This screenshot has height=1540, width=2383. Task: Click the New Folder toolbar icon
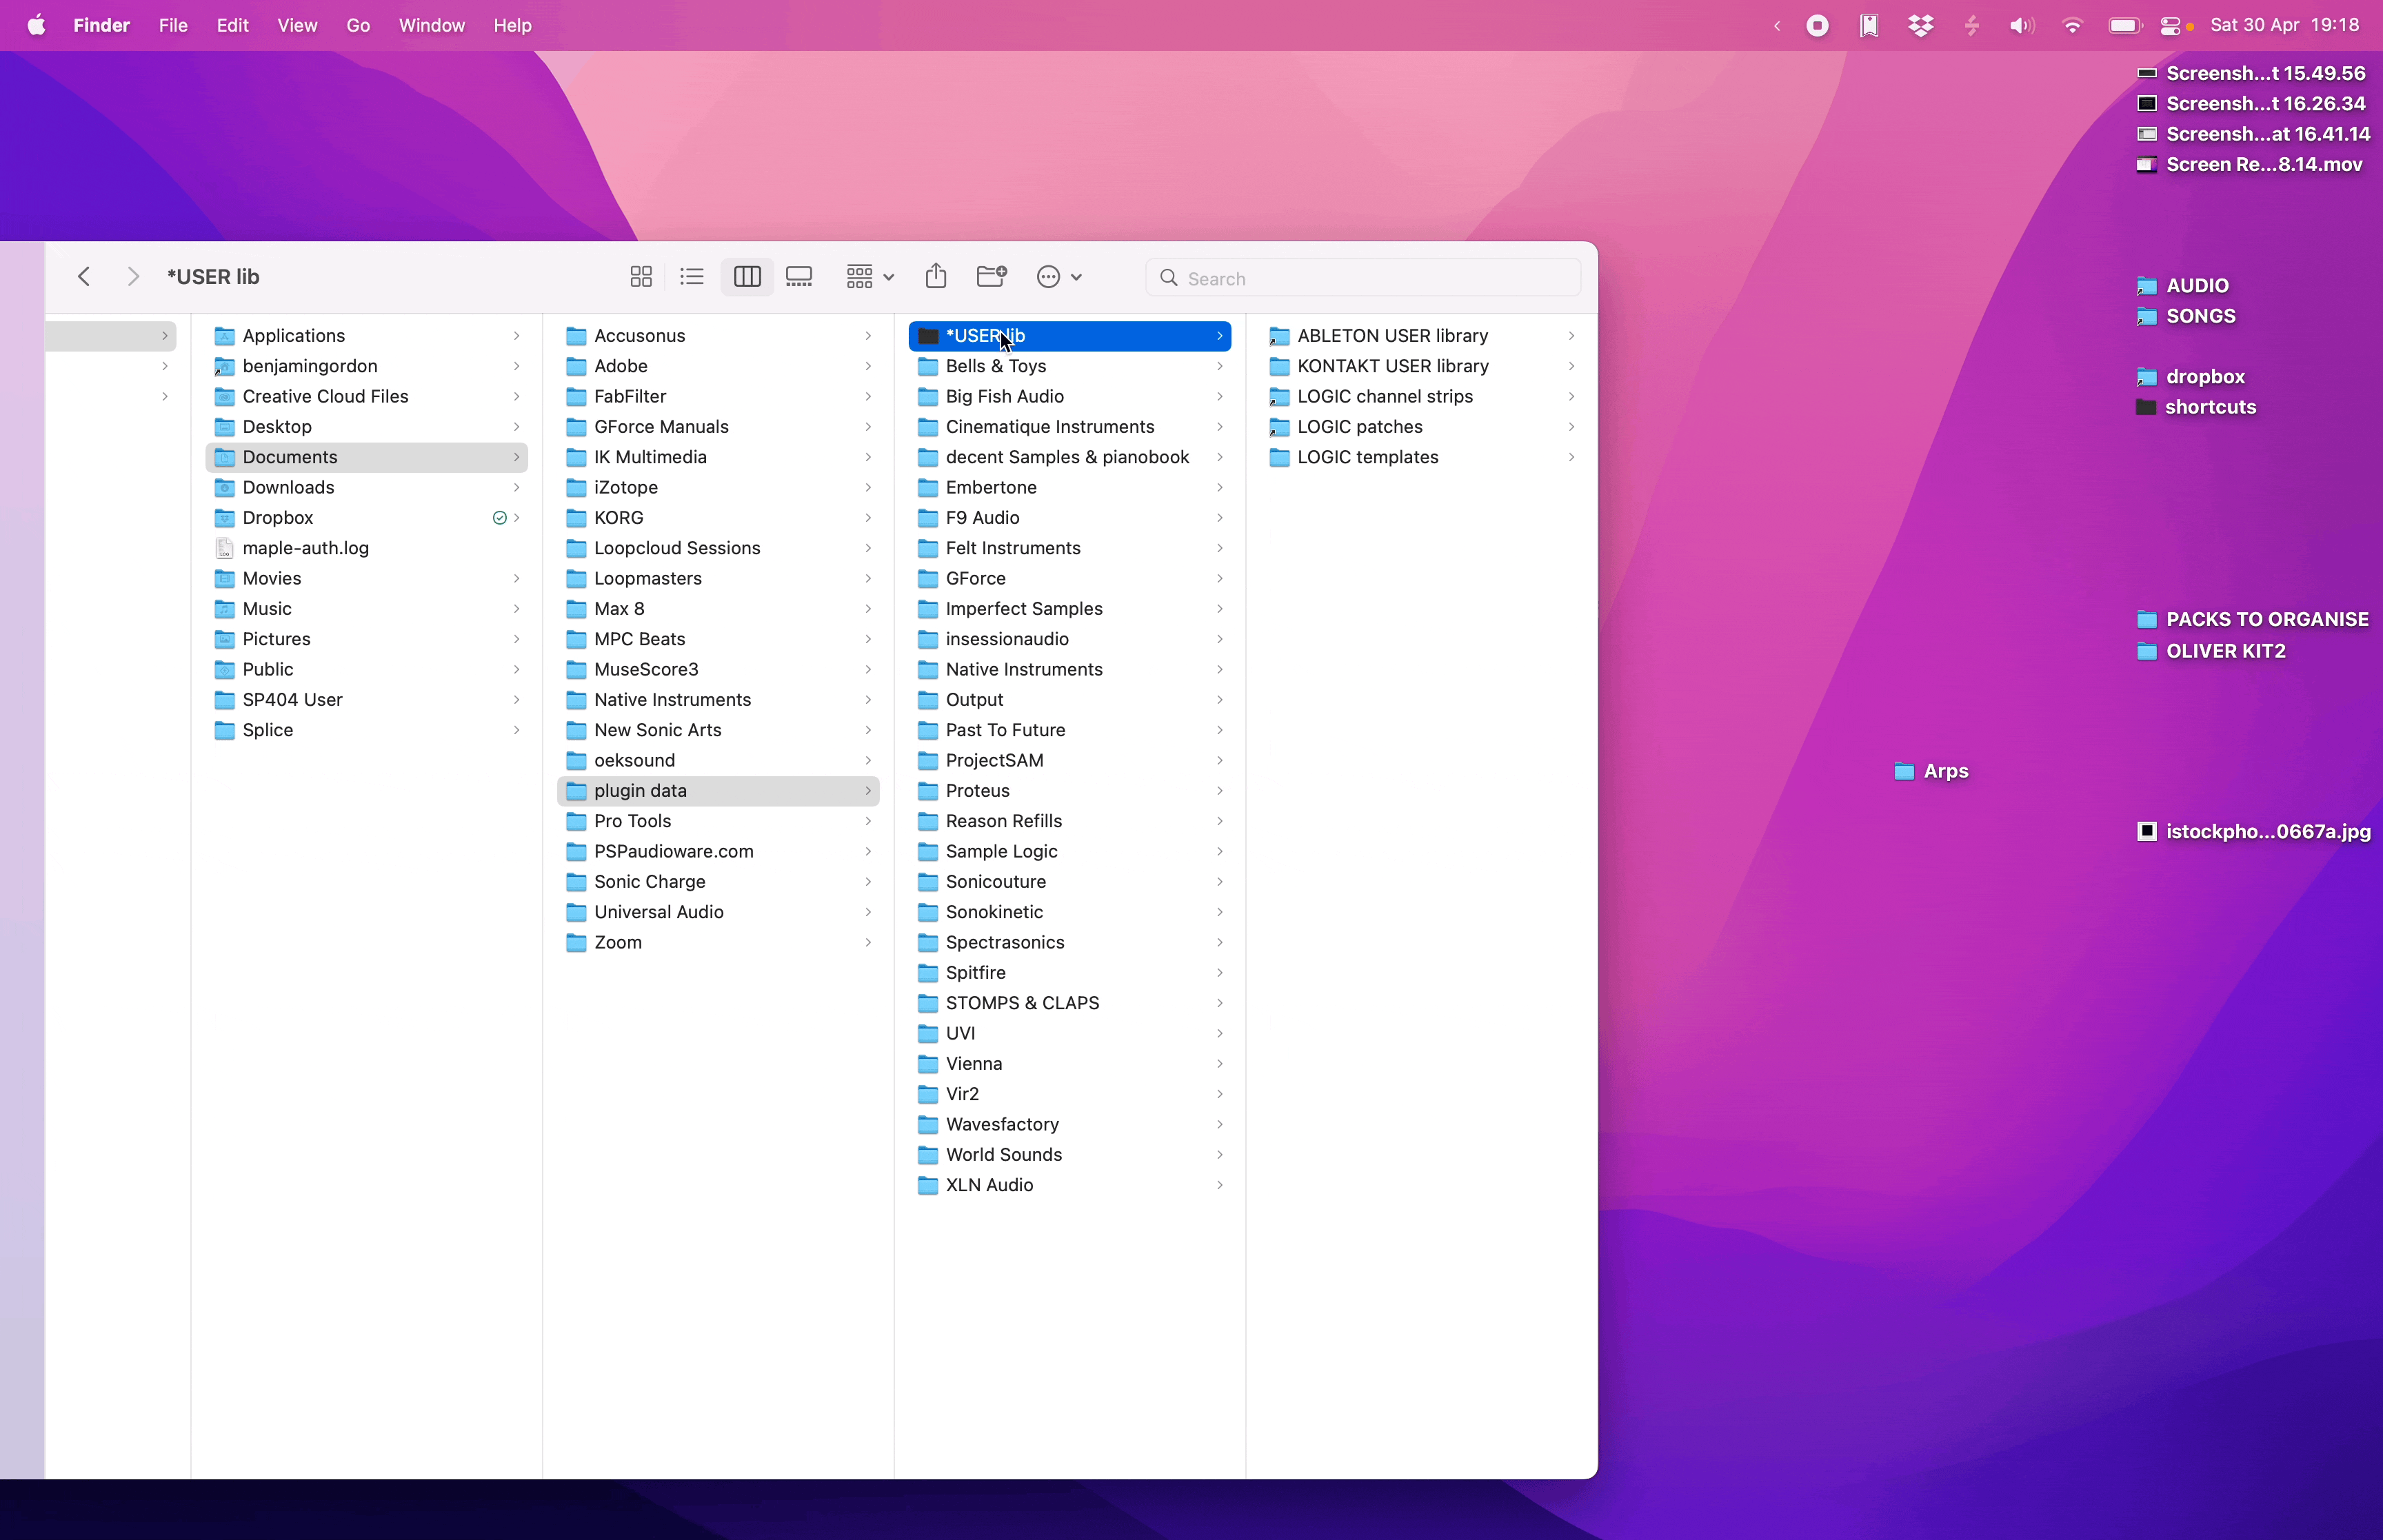click(x=991, y=277)
